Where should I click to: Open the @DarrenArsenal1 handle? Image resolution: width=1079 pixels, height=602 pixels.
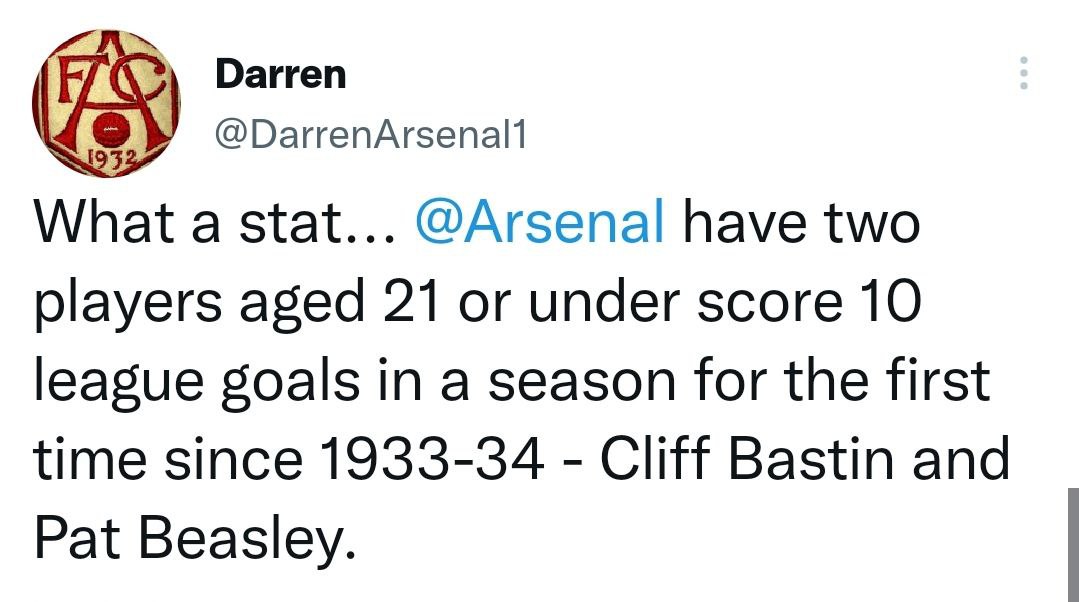pyautogui.click(x=371, y=136)
